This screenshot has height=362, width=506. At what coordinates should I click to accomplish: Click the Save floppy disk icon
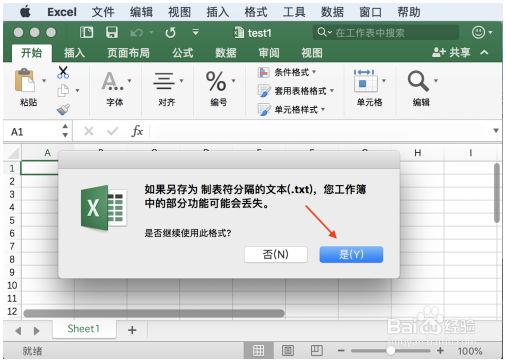pos(112,32)
